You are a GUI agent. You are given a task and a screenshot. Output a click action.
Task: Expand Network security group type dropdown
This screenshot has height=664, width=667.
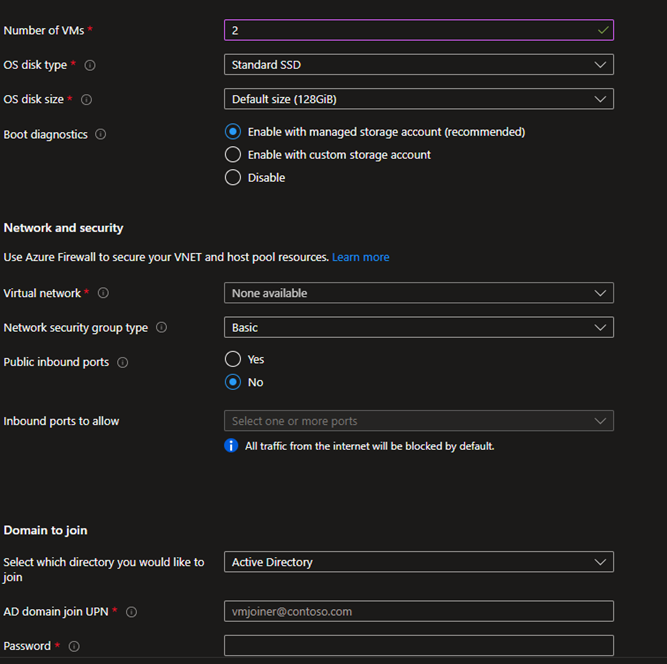(x=418, y=327)
